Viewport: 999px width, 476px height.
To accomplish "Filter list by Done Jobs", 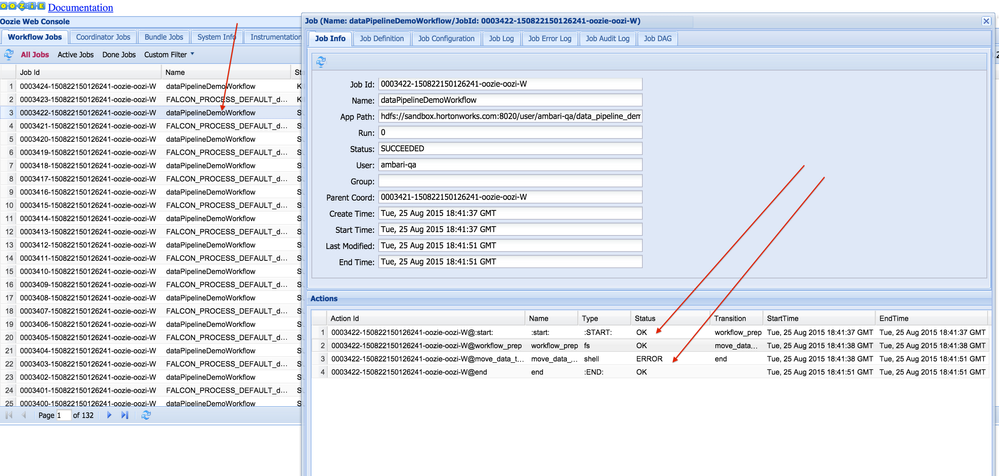I will 119,54.
